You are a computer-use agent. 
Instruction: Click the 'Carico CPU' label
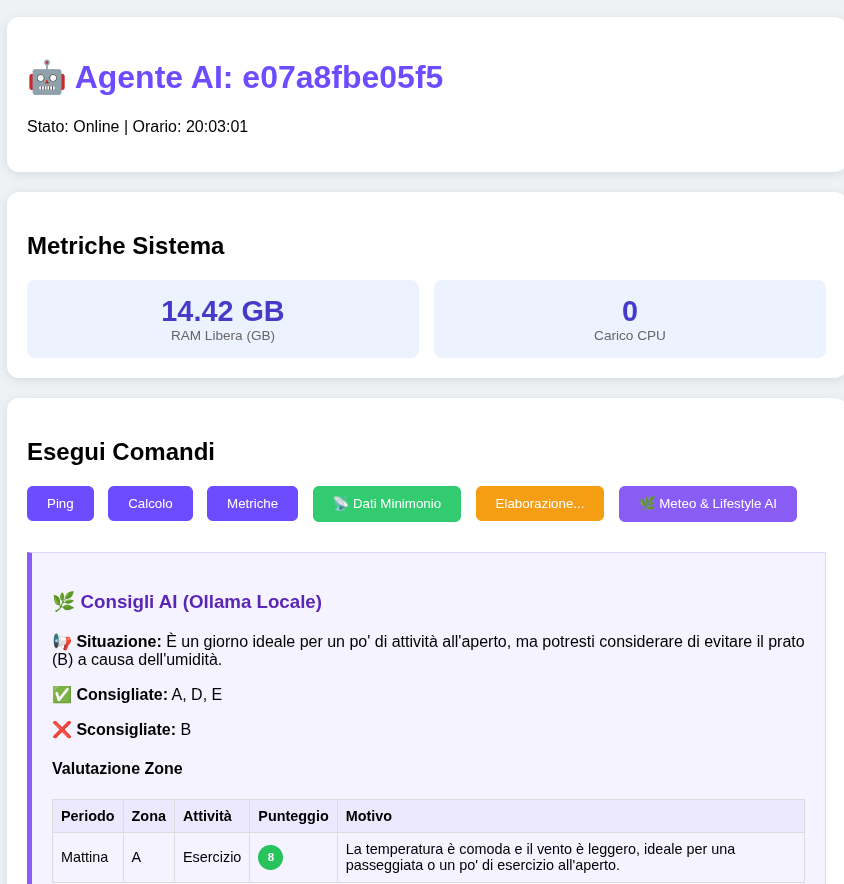(x=630, y=335)
